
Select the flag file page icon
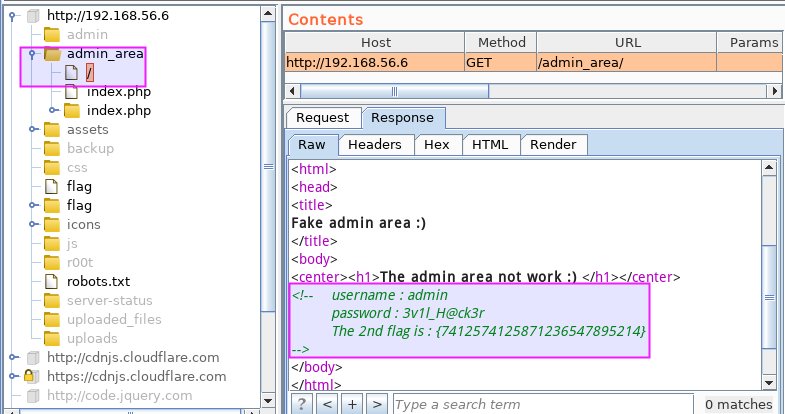coord(52,187)
